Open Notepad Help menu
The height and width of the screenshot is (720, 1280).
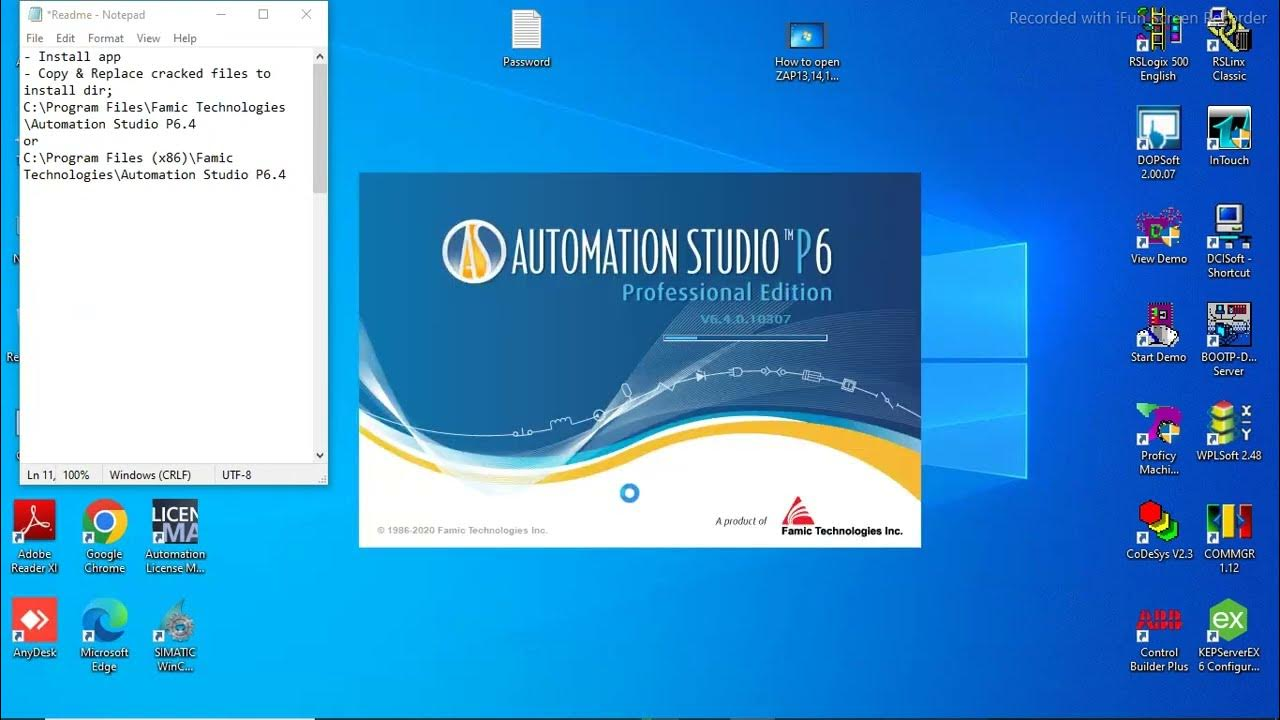(185, 38)
